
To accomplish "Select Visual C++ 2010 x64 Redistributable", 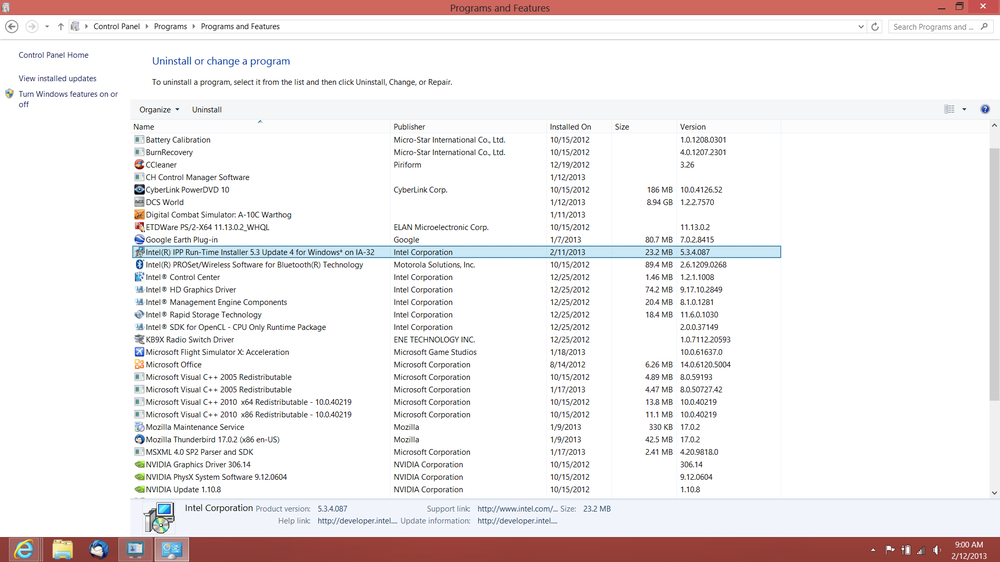I will pos(456,402).
